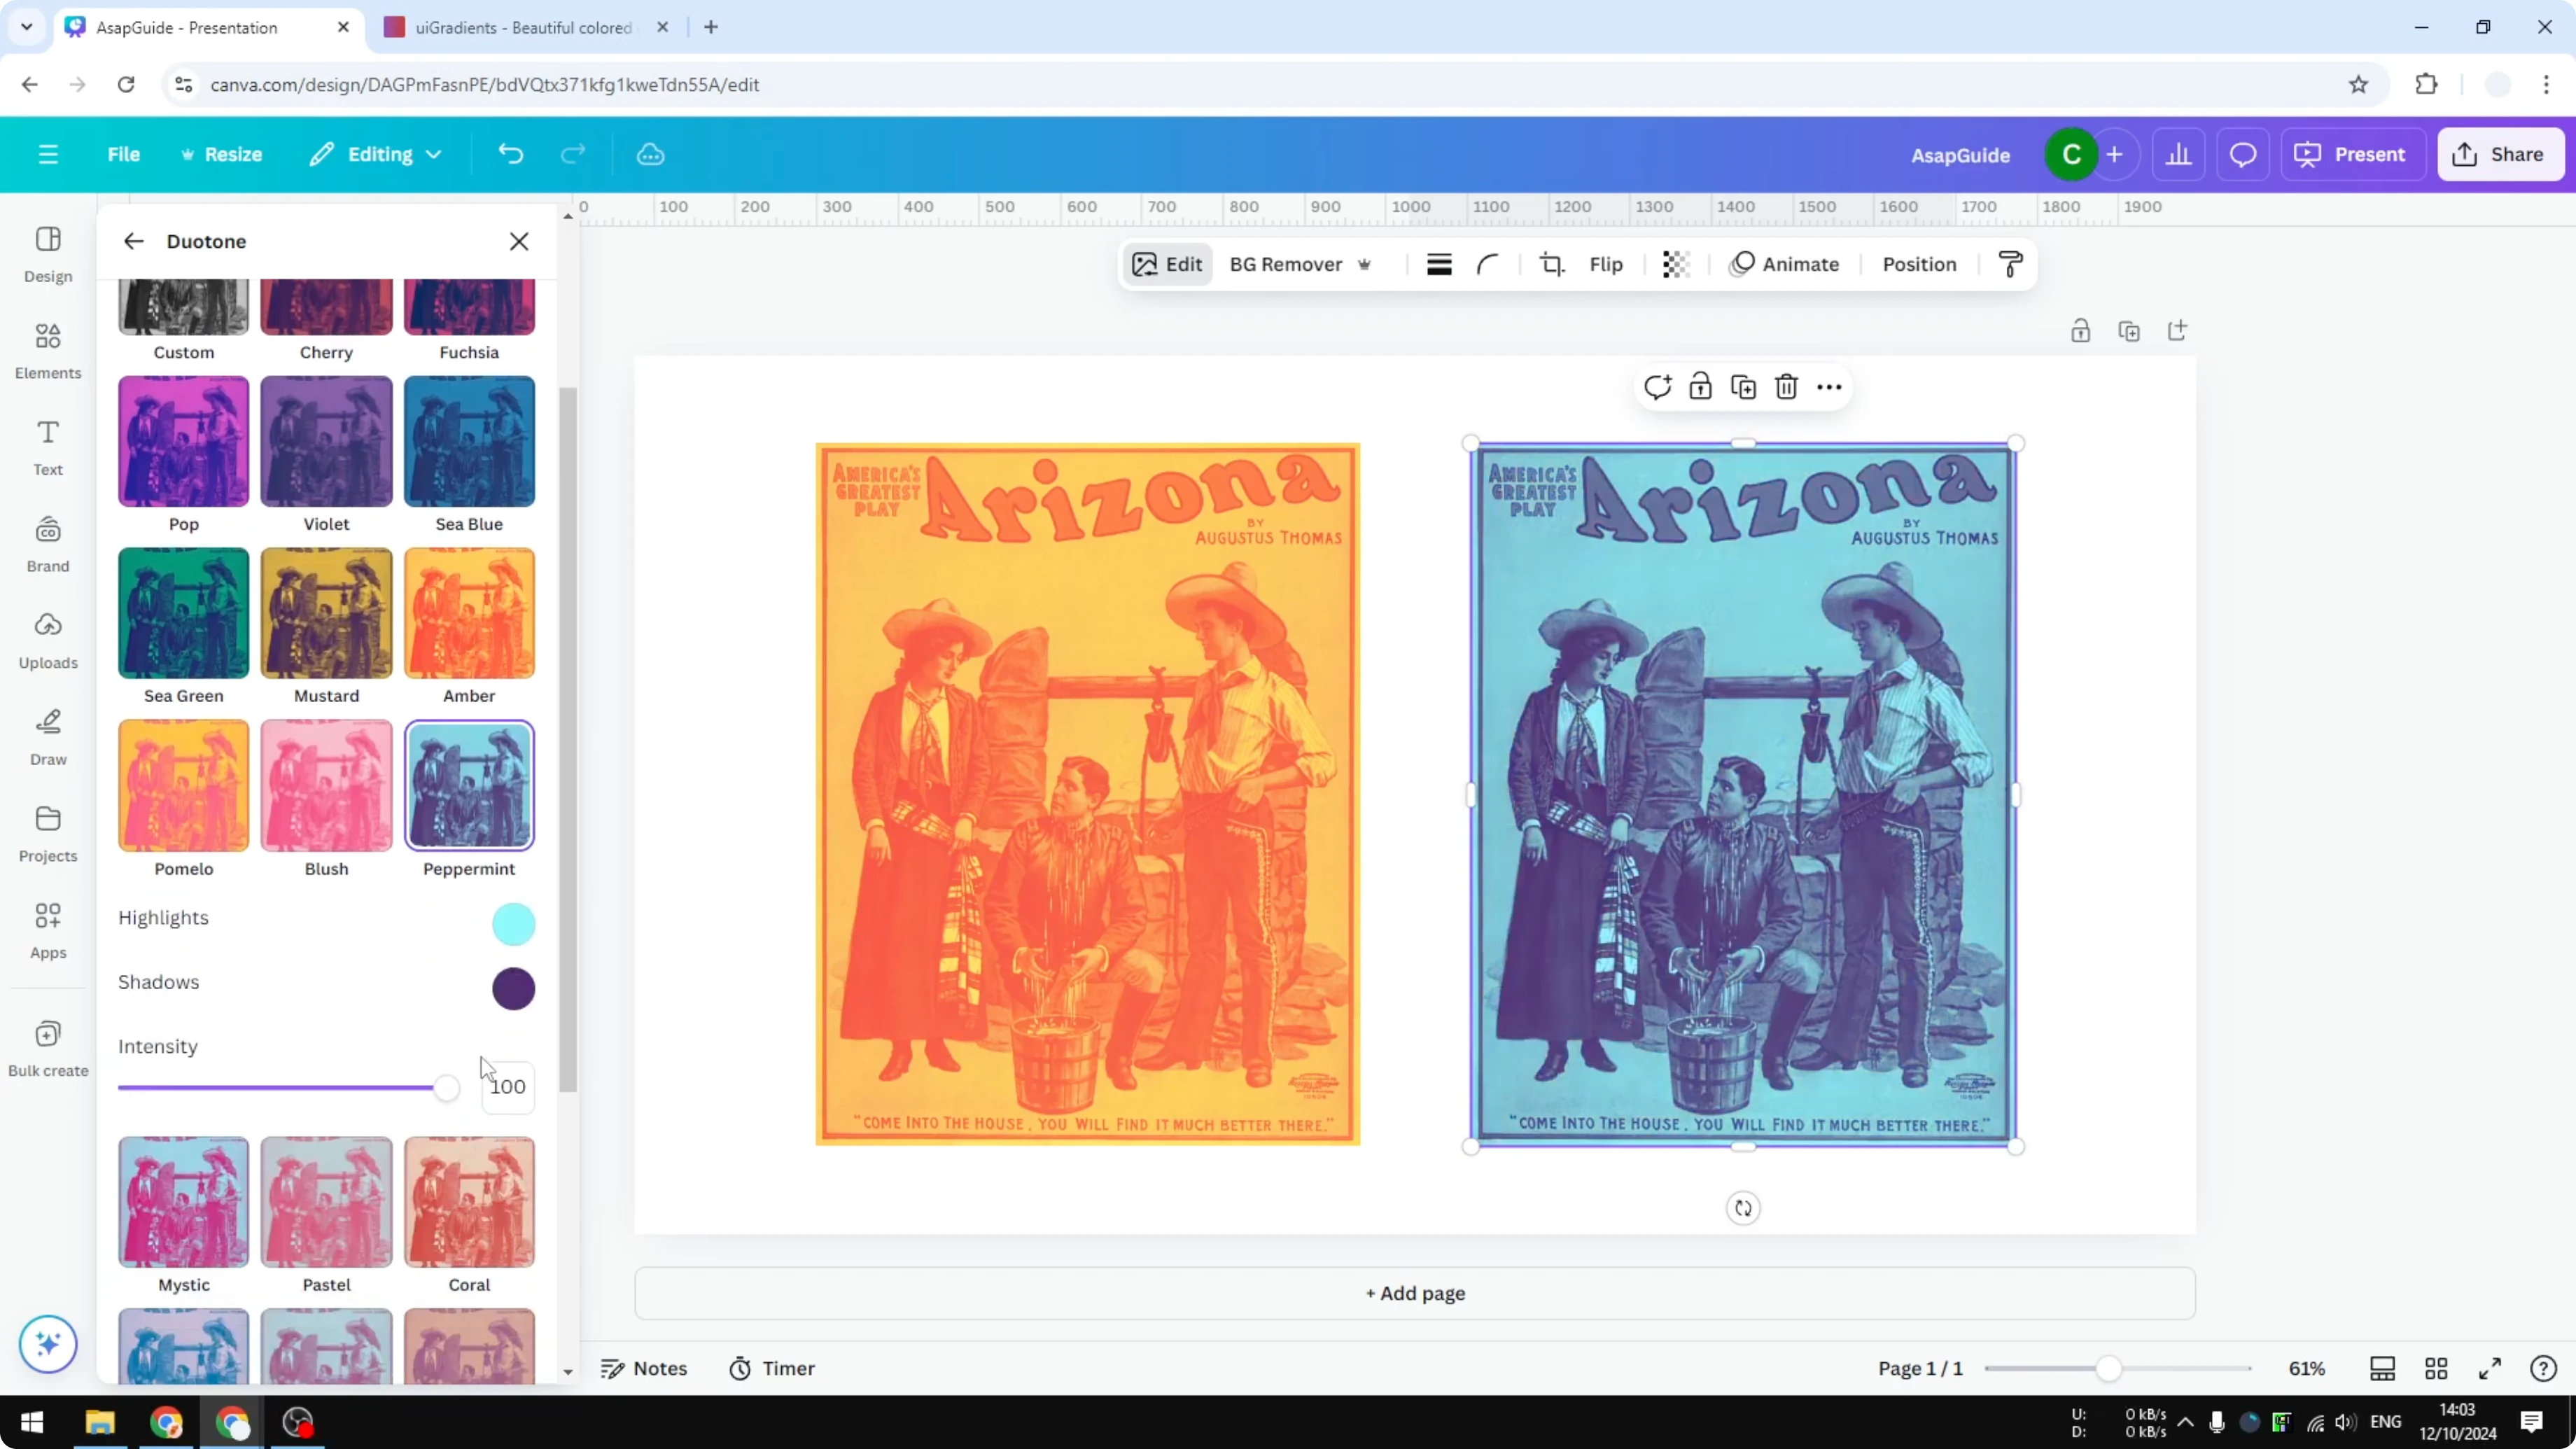Open the crop tool for the image
Screen dimensions: 2576x1449
coord(1552,264)
